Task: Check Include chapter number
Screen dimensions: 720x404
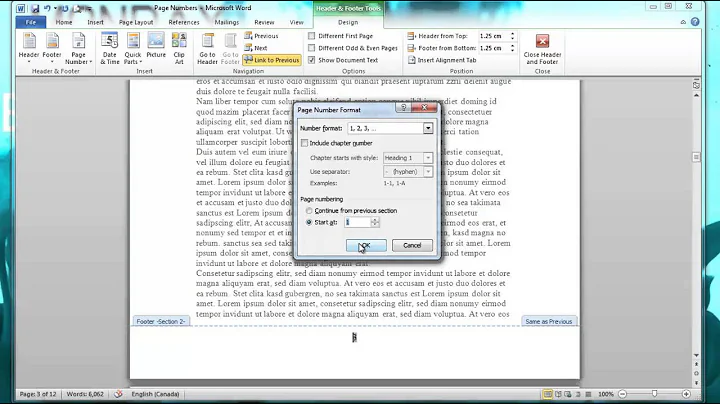Action: pos(304,143)
